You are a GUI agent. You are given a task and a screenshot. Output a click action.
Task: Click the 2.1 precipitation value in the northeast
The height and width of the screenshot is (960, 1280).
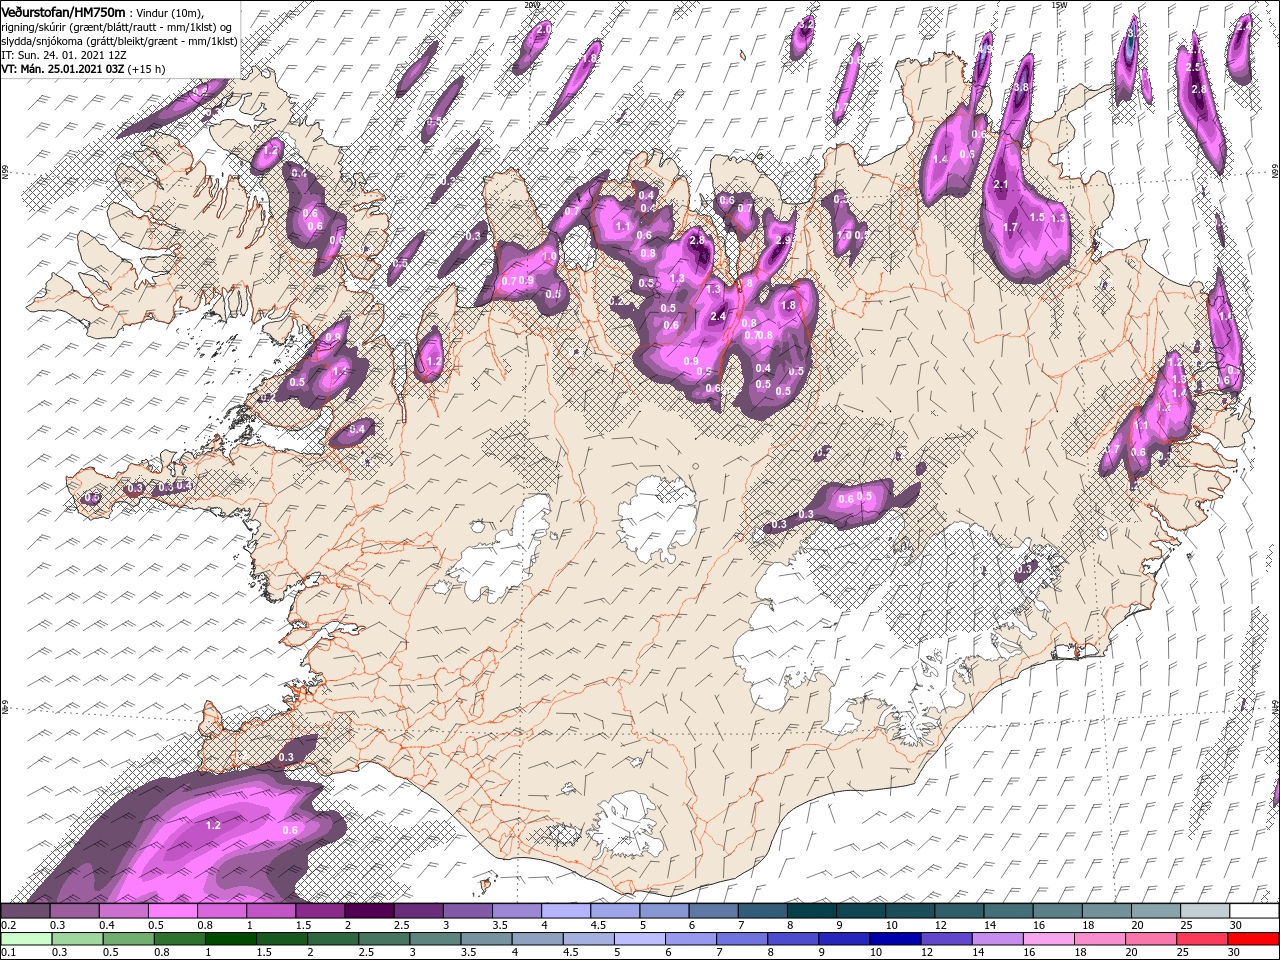pyautogui.click(x=1002, y=184)
